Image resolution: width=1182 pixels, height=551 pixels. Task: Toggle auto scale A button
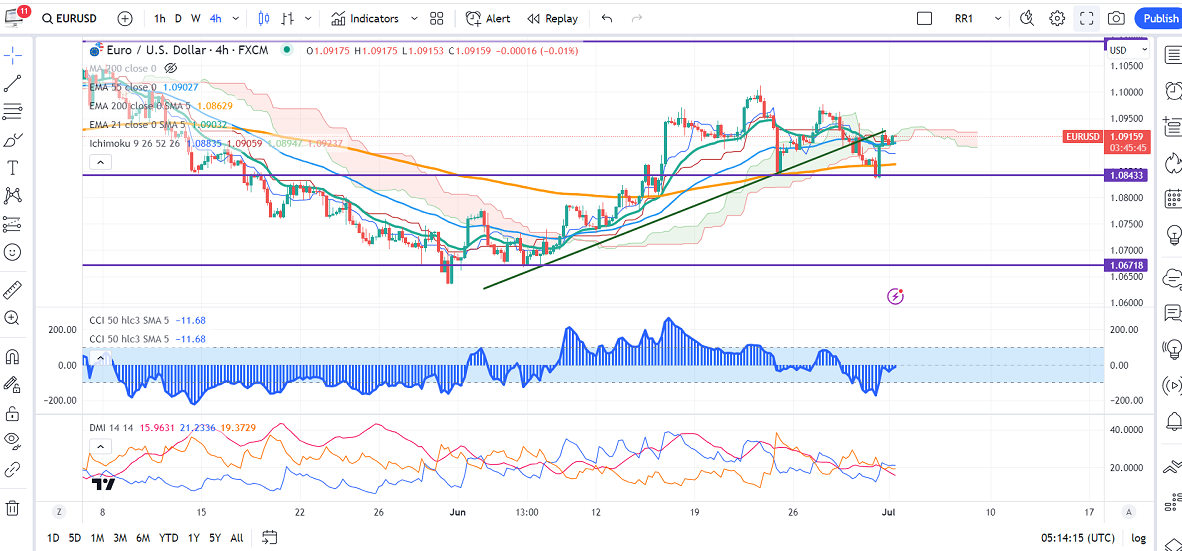(1128, 512)
